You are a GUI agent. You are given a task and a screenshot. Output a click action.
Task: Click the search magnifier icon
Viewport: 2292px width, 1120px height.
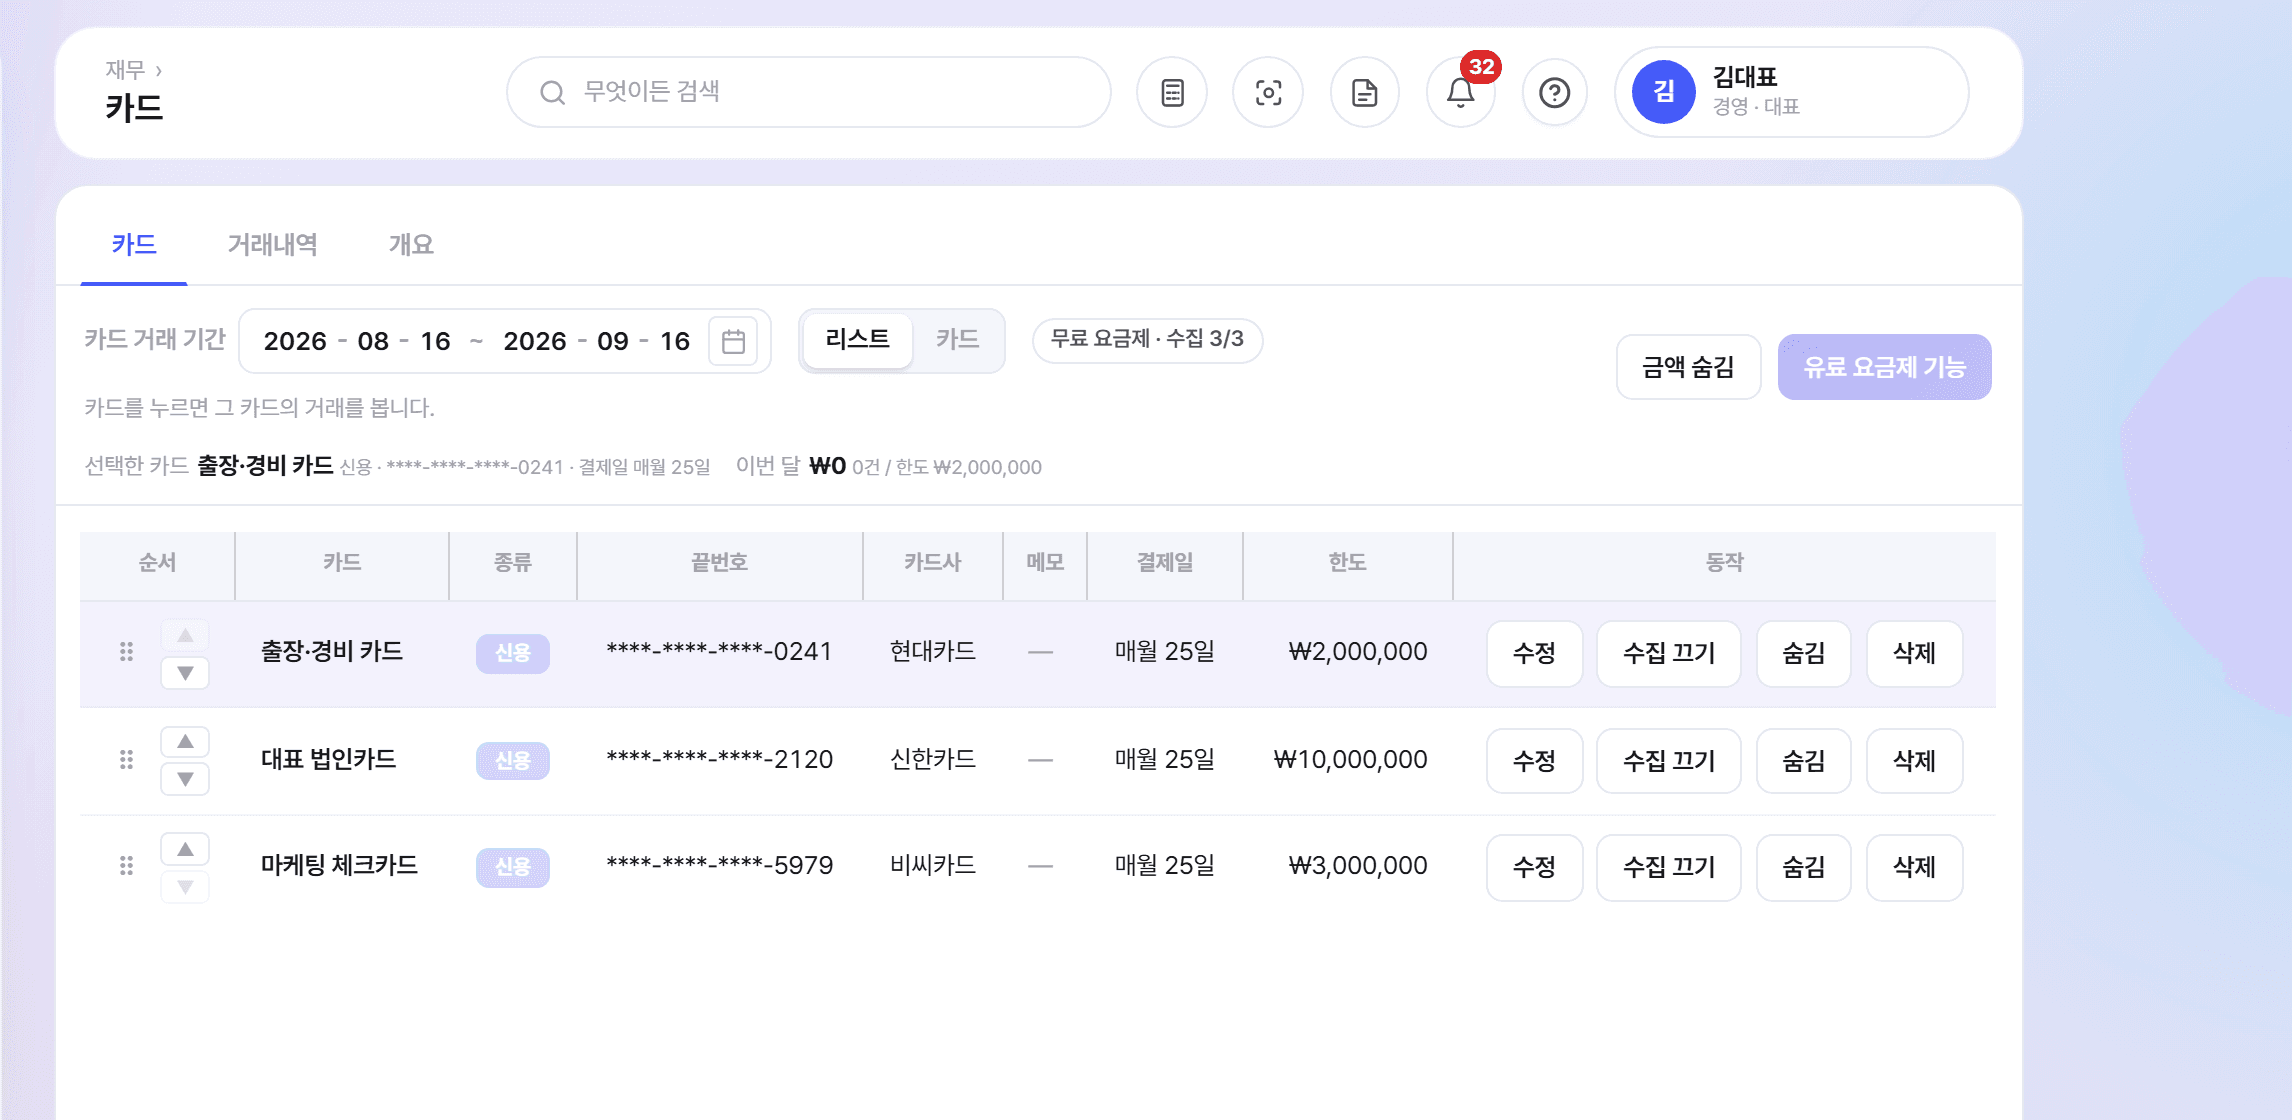tap(552, 93)
